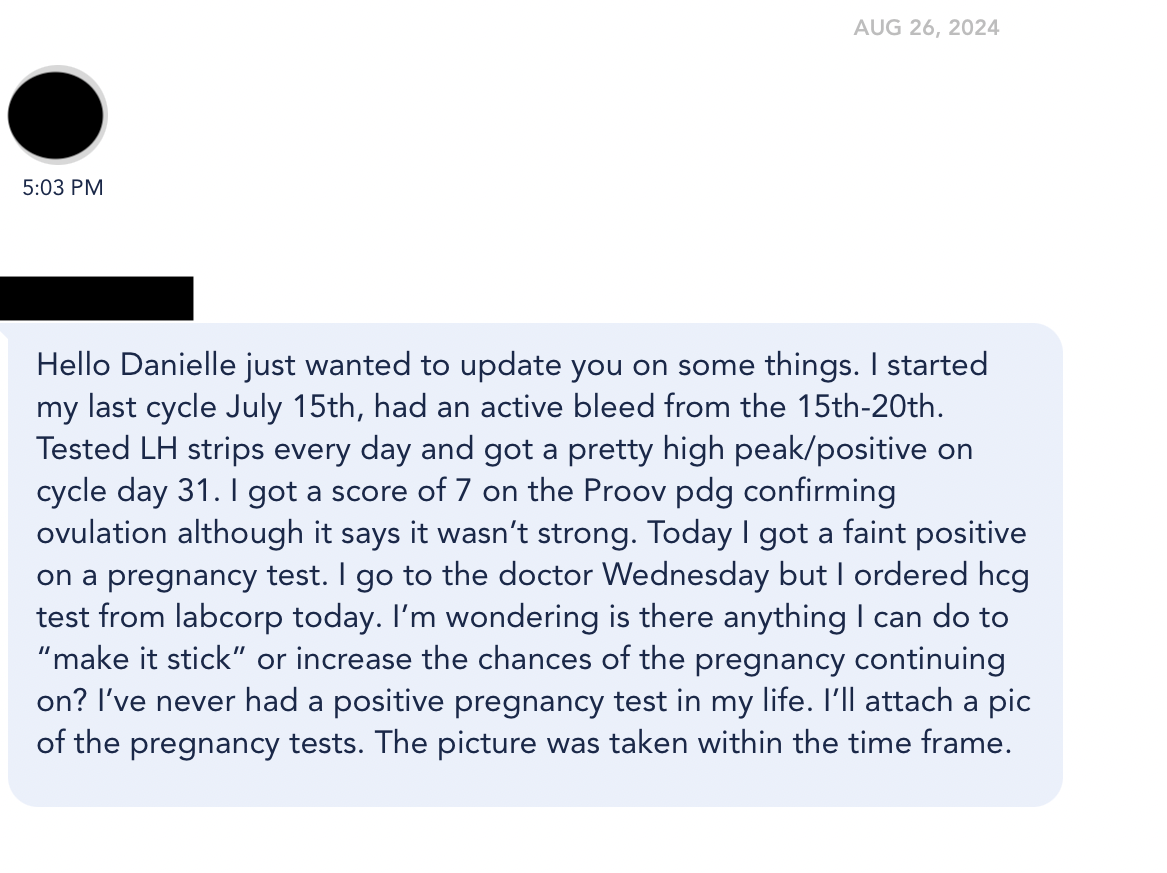Click the quoted phrase make it stick
Screen dimensions: 1167x873
coord(141,659)
